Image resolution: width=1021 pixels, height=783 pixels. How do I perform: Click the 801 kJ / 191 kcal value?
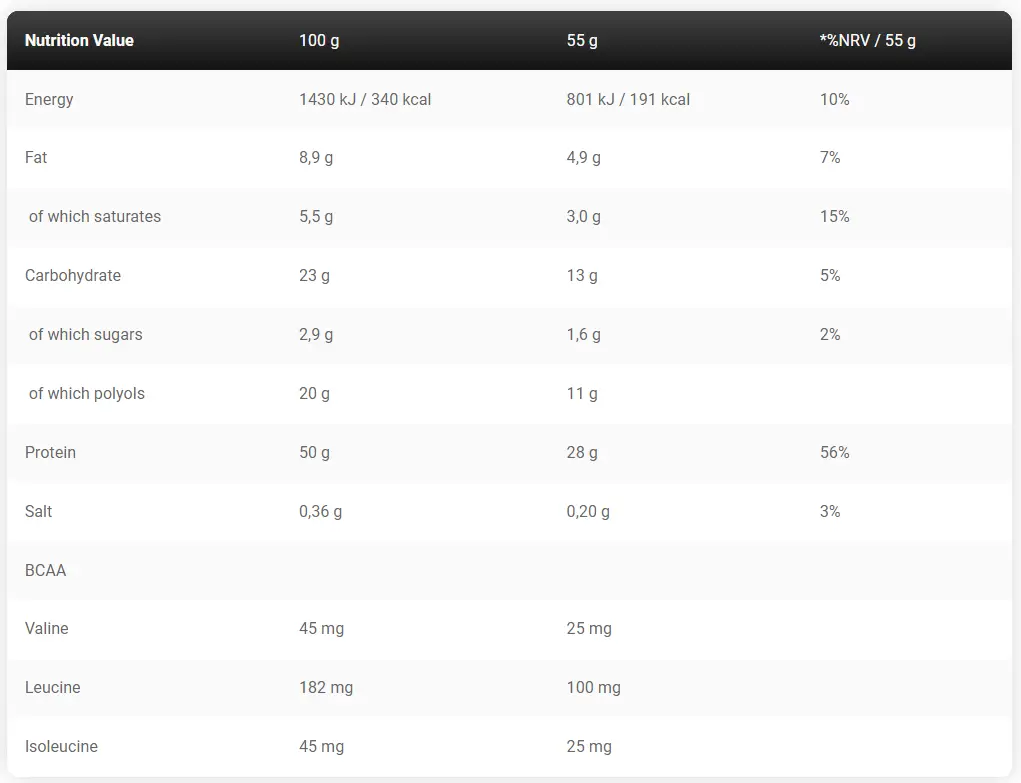pos(628,99)
